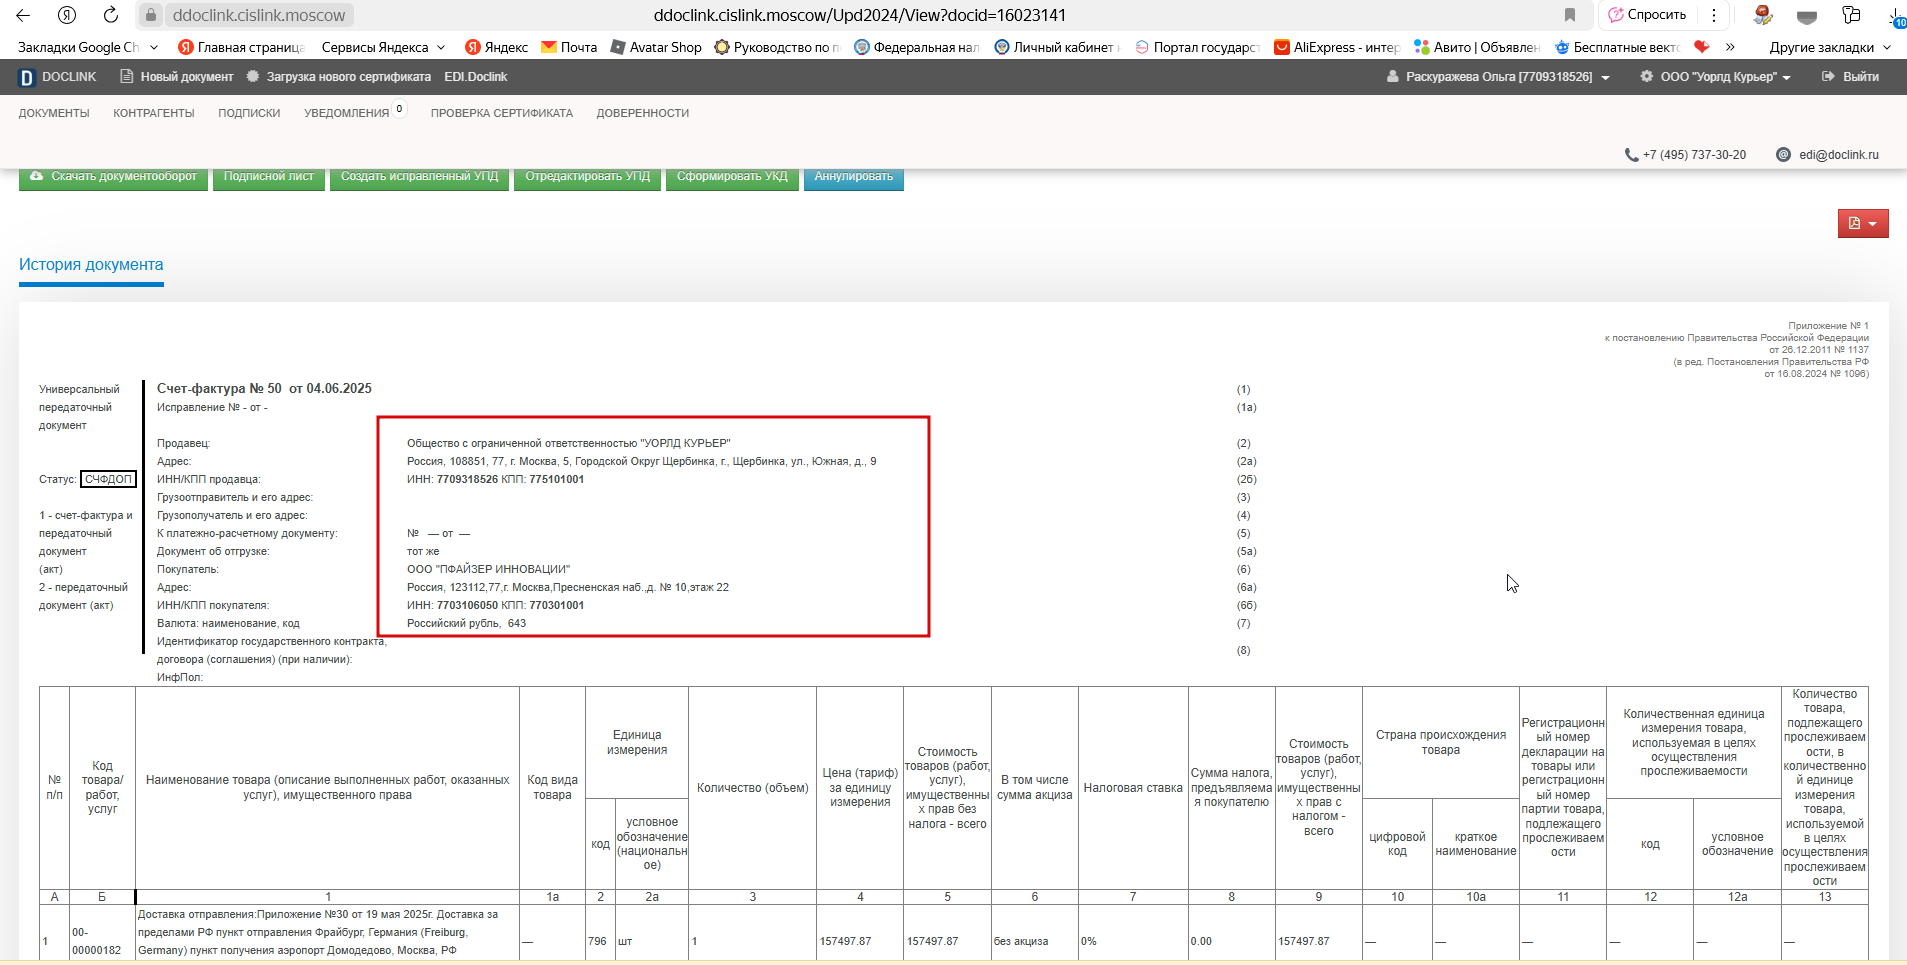Open downloads showing badge 10
Viewport: 1907px width, 965px height.
(1895, 16)
